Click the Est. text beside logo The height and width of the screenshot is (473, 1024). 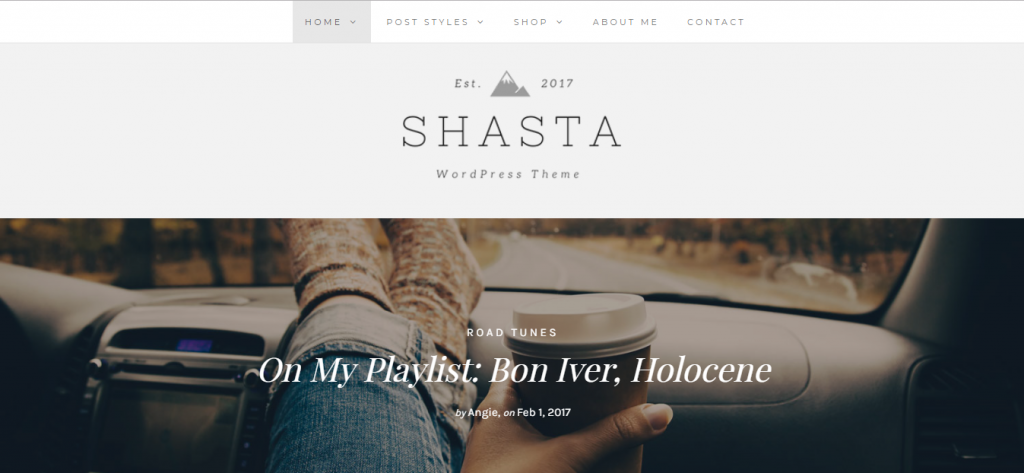tap(468, 84)
